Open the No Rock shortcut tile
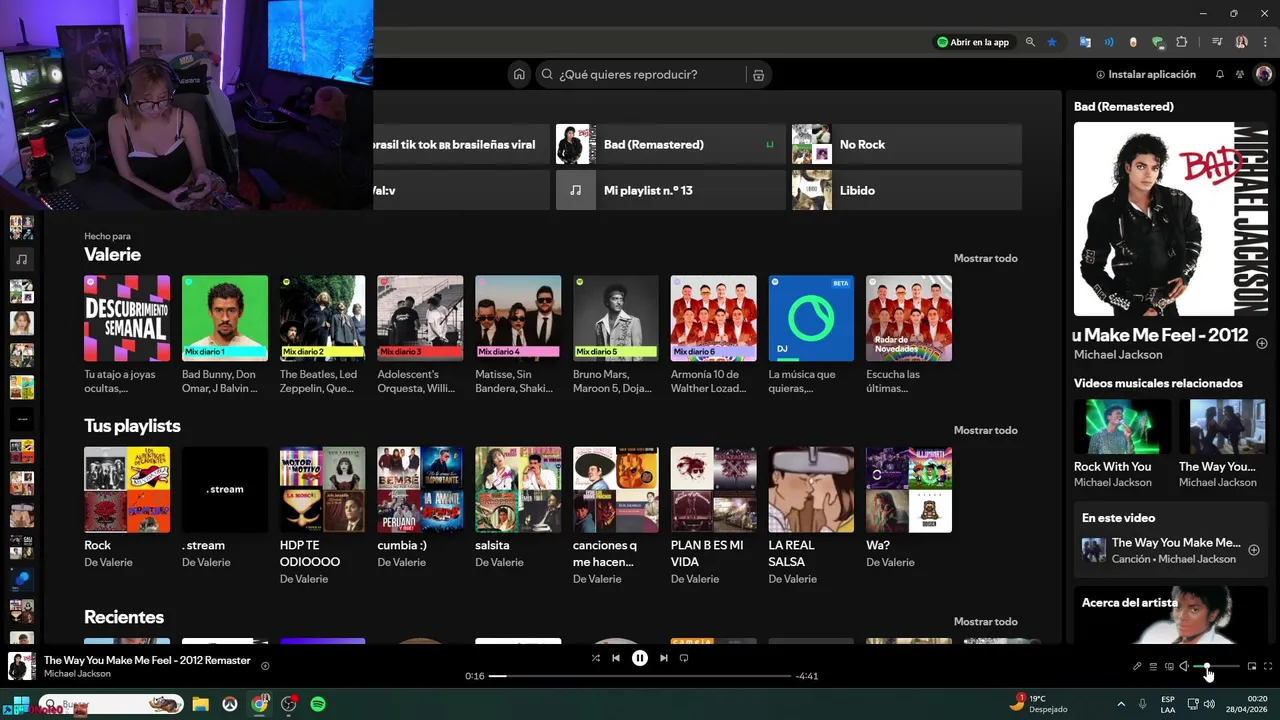Screen dimensions: 1280x720 pyautogui.click(x=906, y=144)
